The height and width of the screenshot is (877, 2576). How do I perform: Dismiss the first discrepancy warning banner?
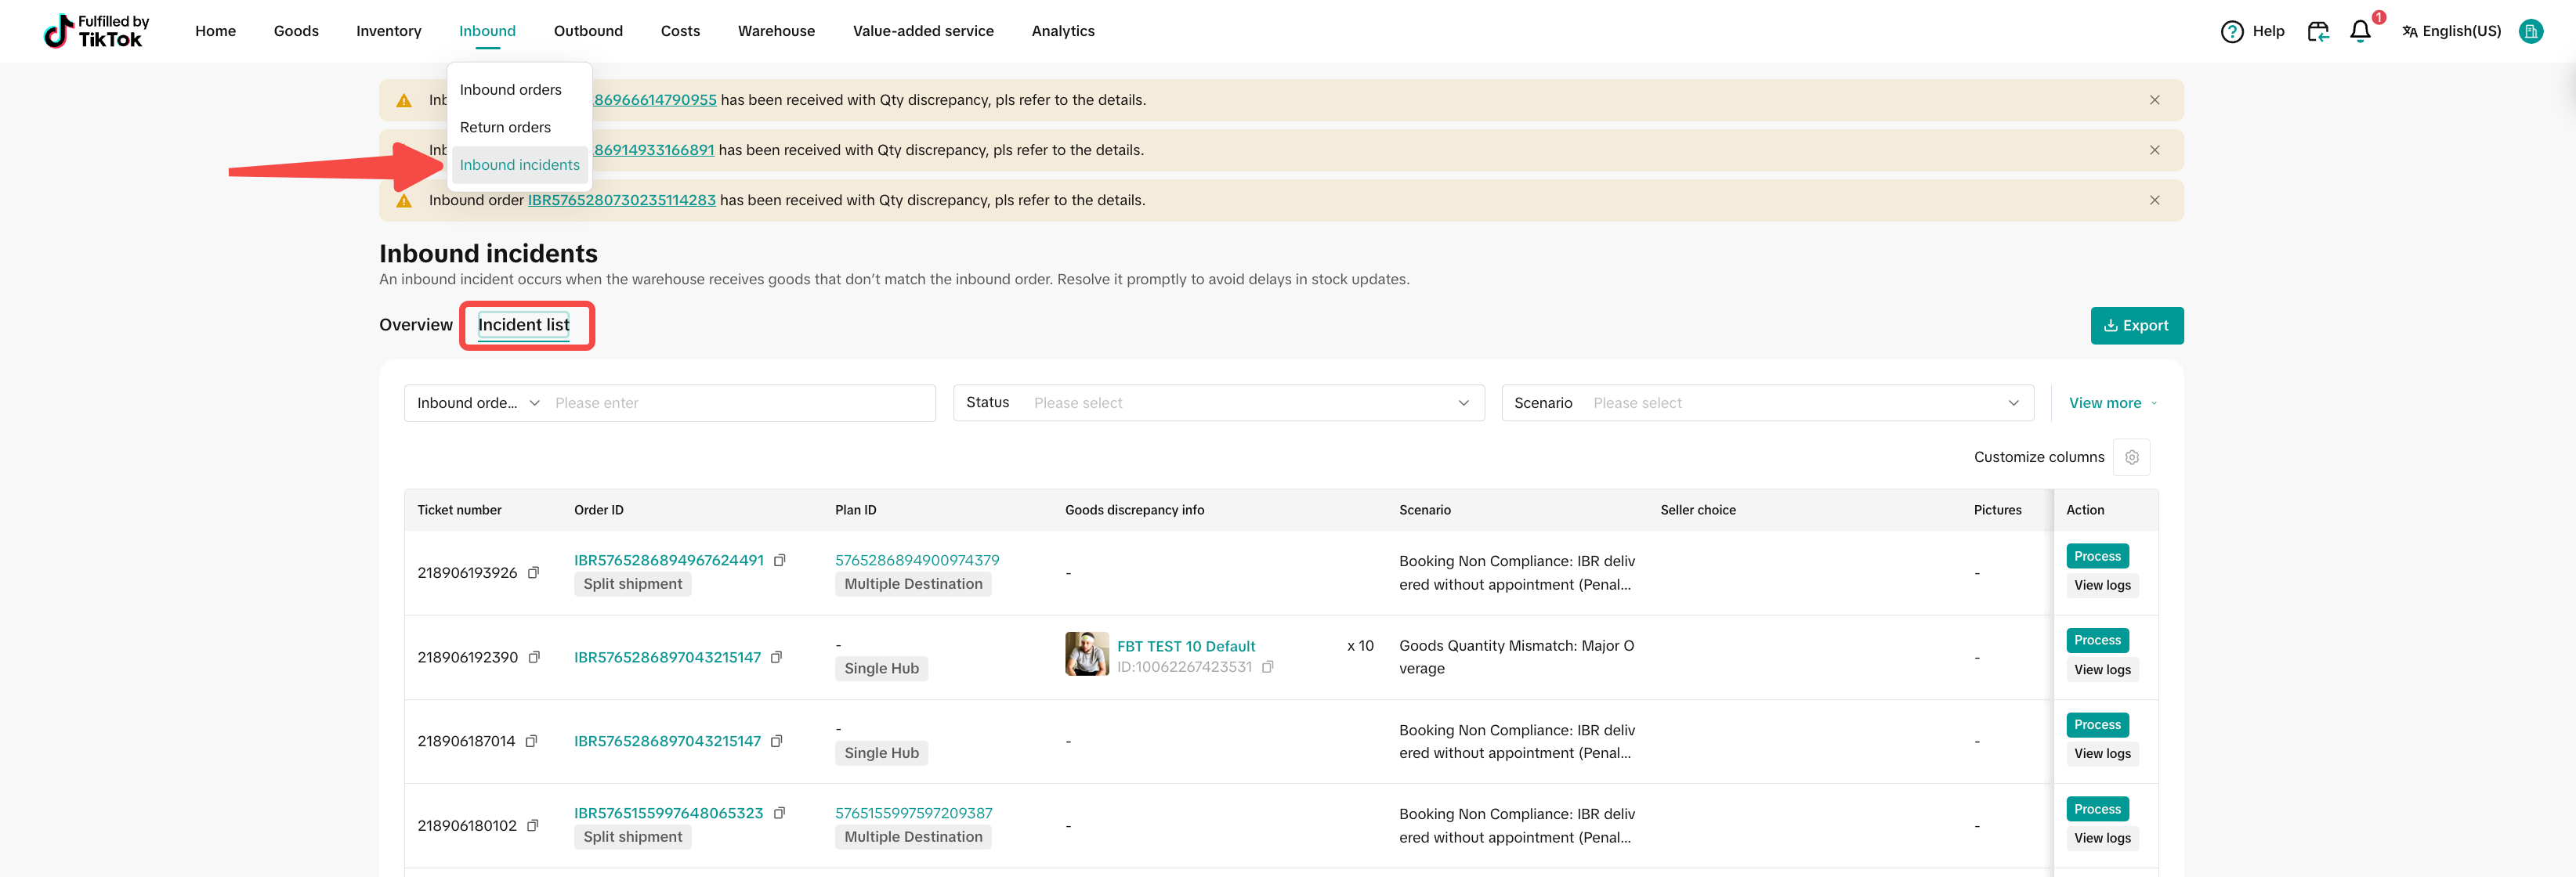click(x=2154, y=100)
